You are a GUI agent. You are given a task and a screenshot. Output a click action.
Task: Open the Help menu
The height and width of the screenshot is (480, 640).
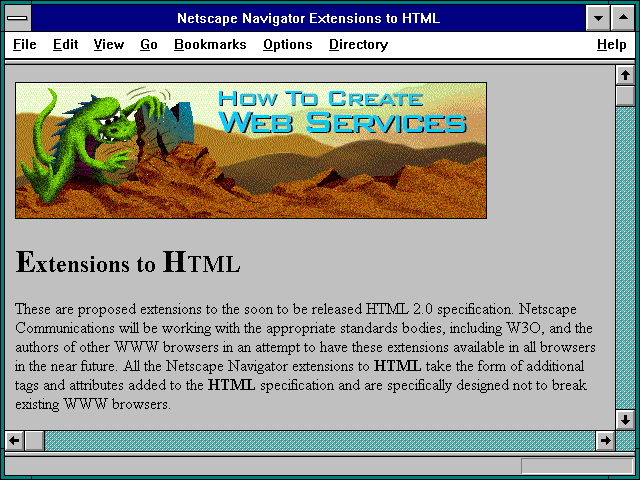(611, 44)
